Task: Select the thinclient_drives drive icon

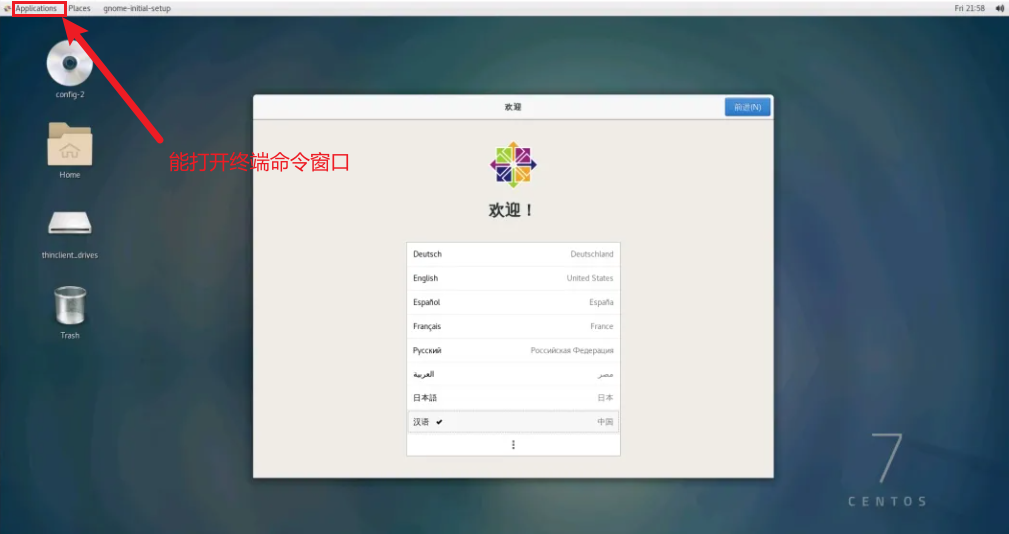Action: pos(69,223)
